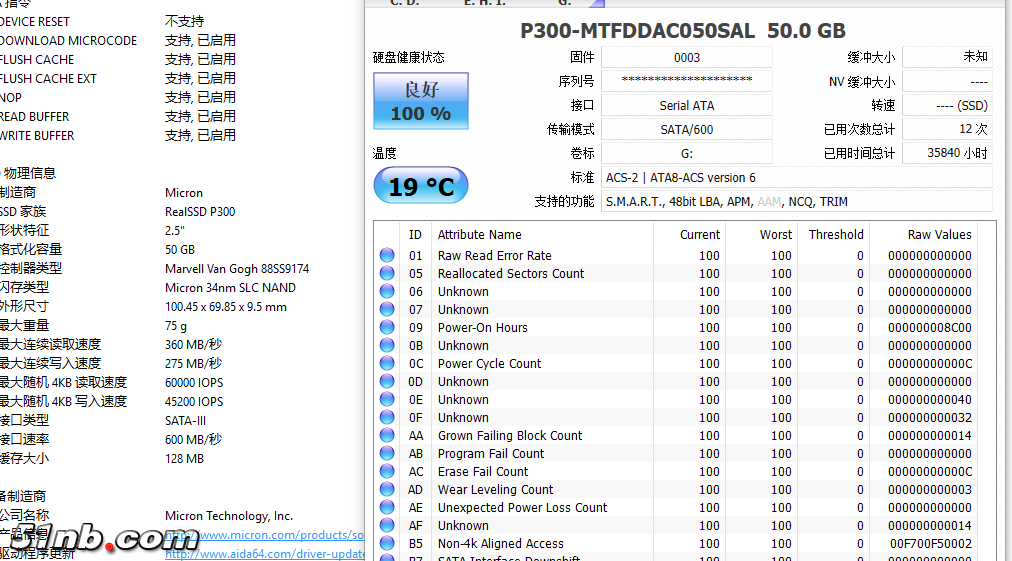
Task: Click the Non-4k Aligned Access status orb
Action: tap(387, 544)
